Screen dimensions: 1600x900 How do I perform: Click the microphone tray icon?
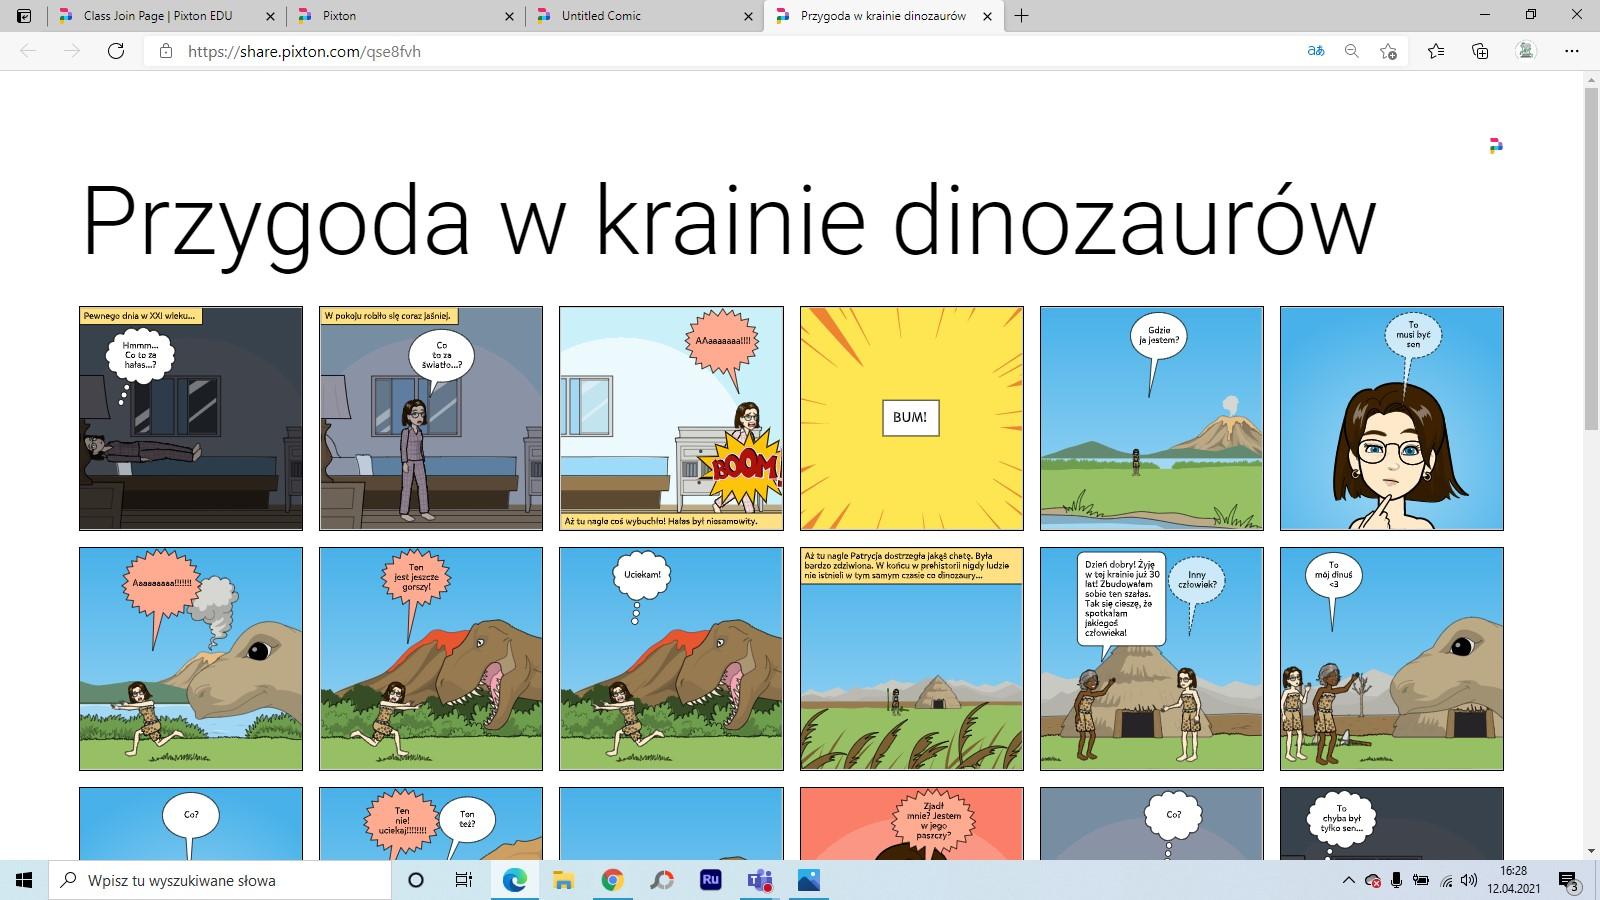(x=1396, y=880)
